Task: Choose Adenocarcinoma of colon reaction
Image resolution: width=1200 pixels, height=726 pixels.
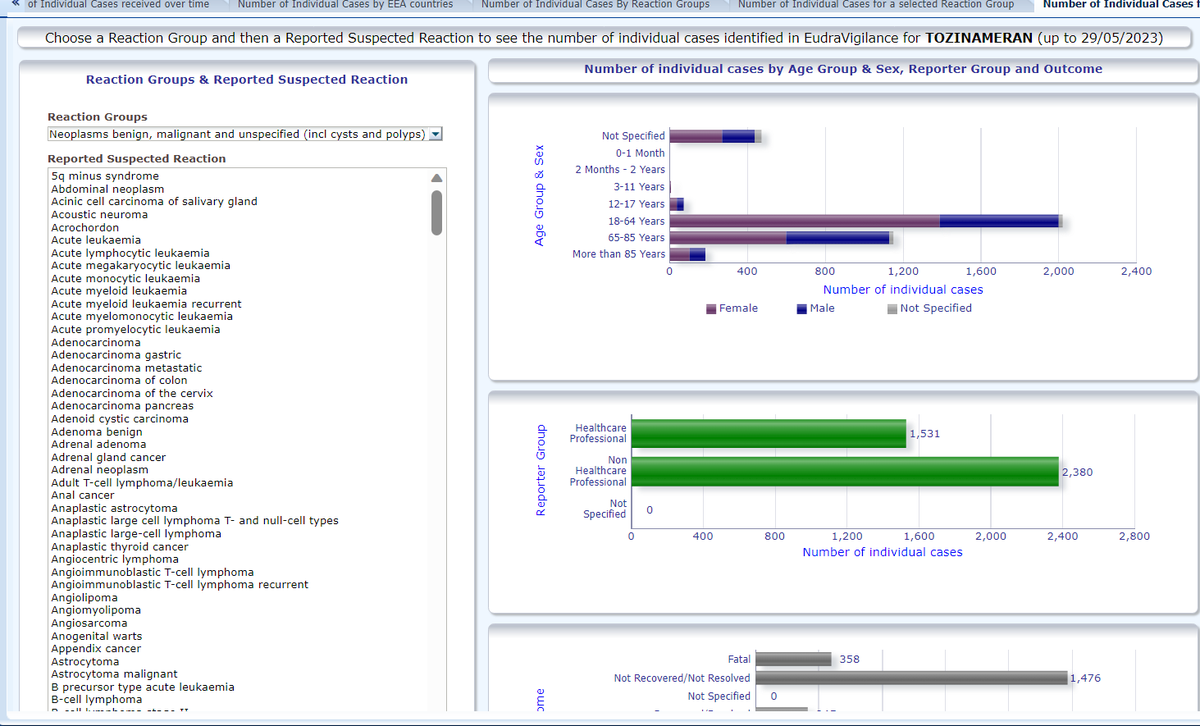Action: 119,380
